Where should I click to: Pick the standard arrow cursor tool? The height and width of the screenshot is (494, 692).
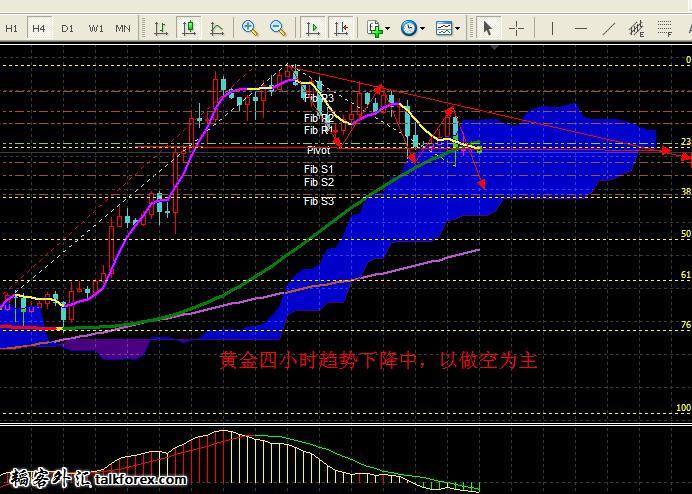488,29
